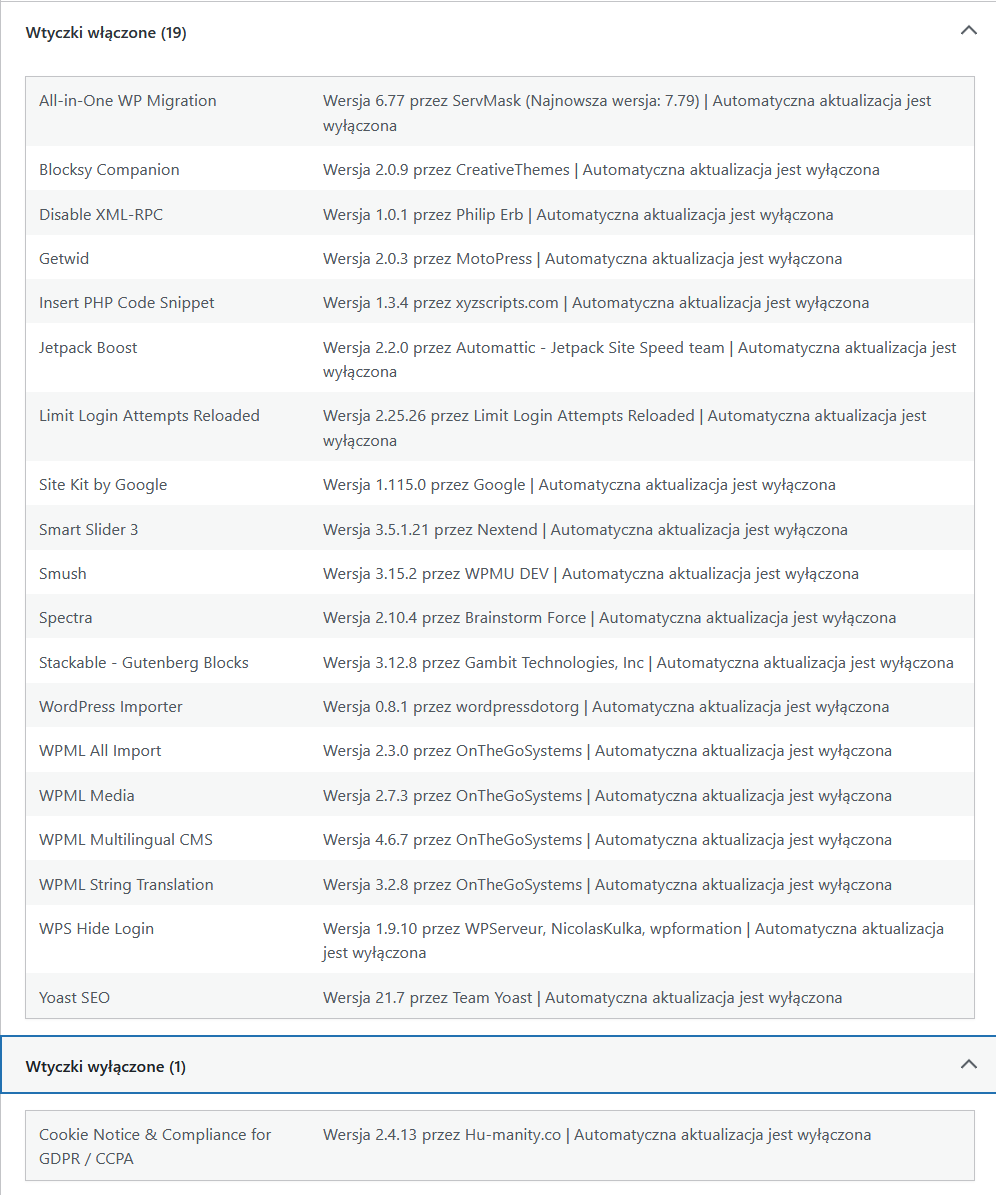Select the Cookie Notice & Compliance plugin name

[x=155, y=1146]
